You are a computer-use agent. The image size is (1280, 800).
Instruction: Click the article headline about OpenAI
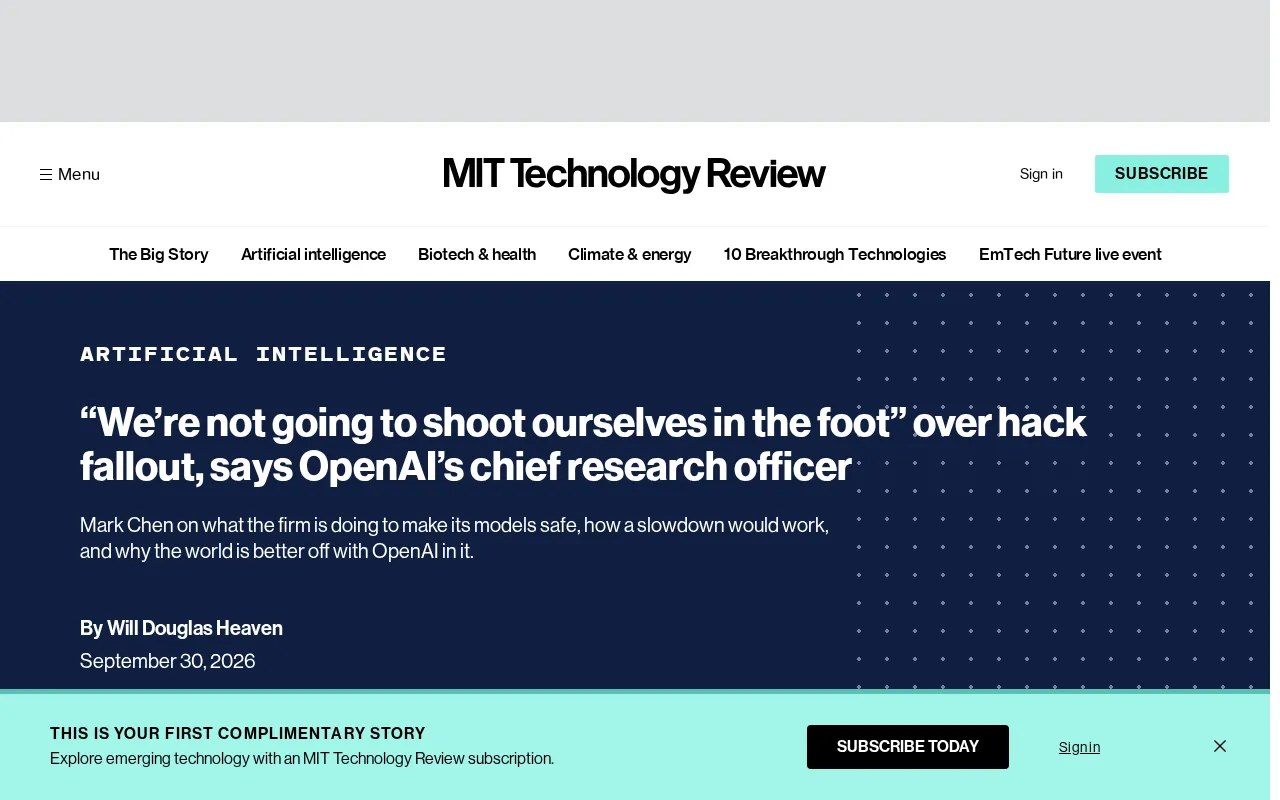tap(583, 444)
